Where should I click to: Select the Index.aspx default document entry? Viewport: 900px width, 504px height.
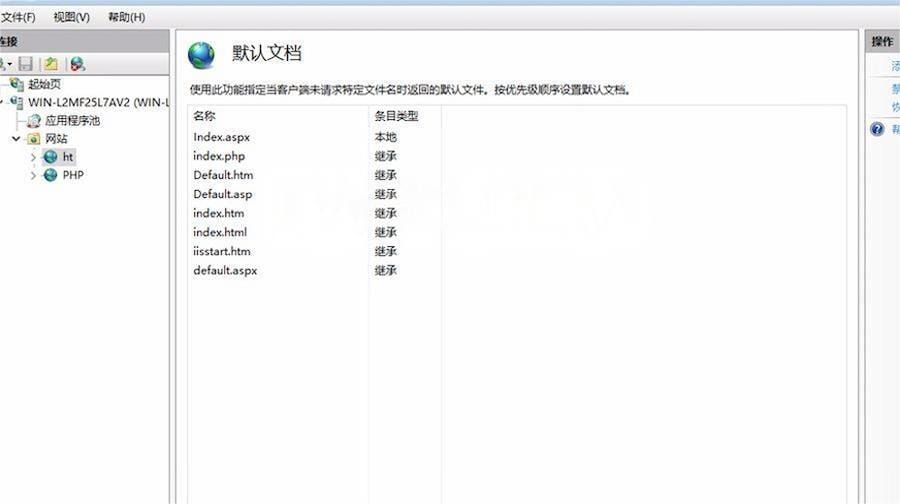tap(221, 137)
